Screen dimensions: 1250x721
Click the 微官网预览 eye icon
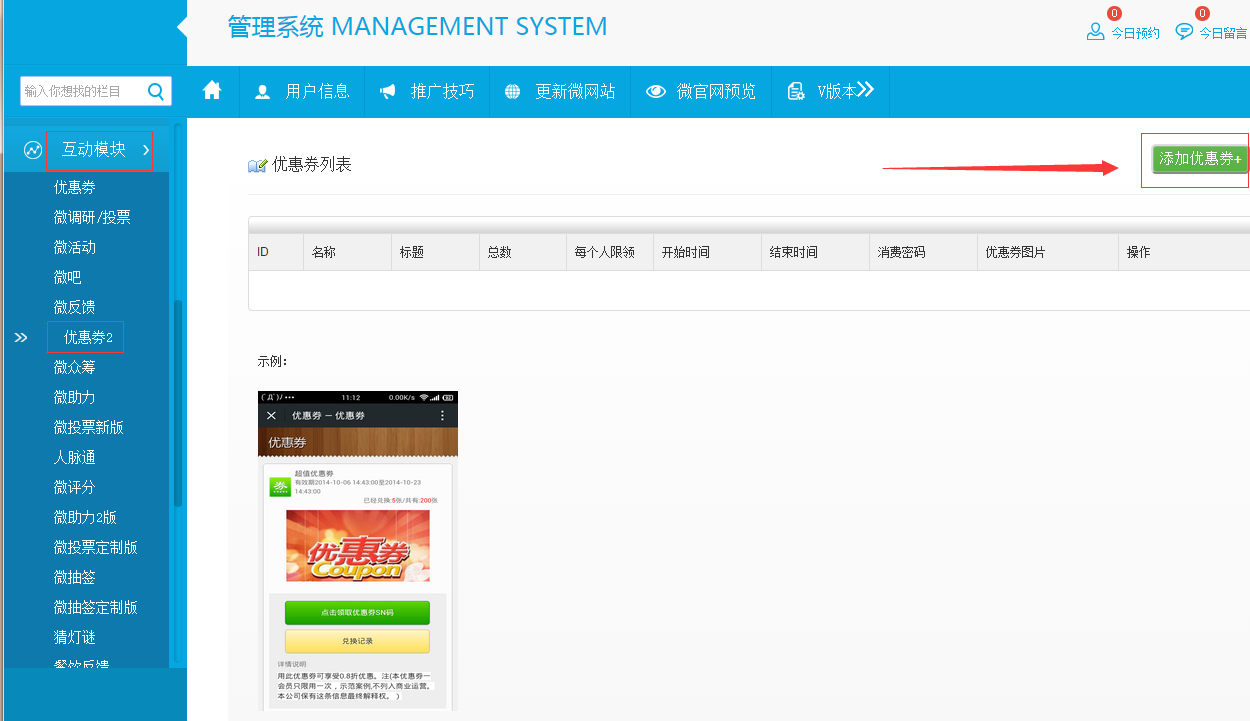pos(656,92)
